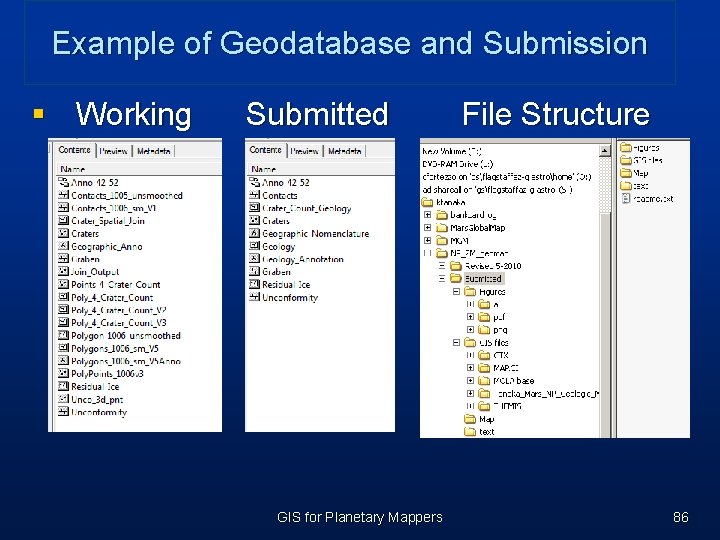Image resolution: width=720 pixels, height=540 pixels.
Task: Open Metadata tab in Submitted panel
Action: [345, 151]
